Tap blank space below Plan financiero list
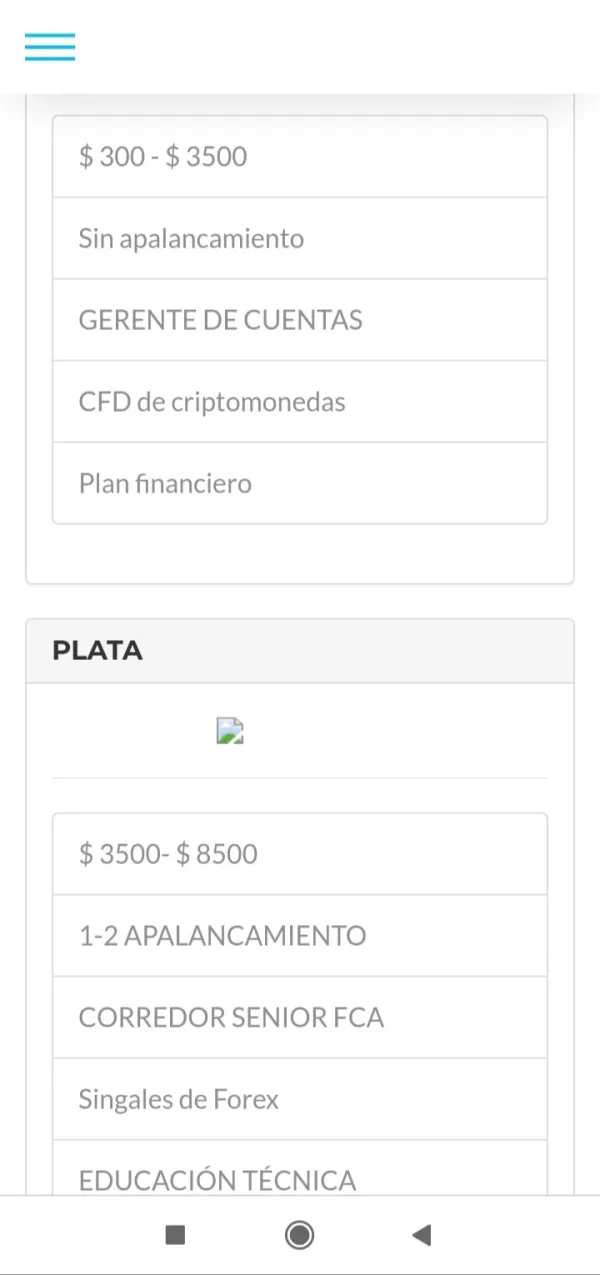The image size is (600, 1275). pyautogui.click(x=299, y=553)
